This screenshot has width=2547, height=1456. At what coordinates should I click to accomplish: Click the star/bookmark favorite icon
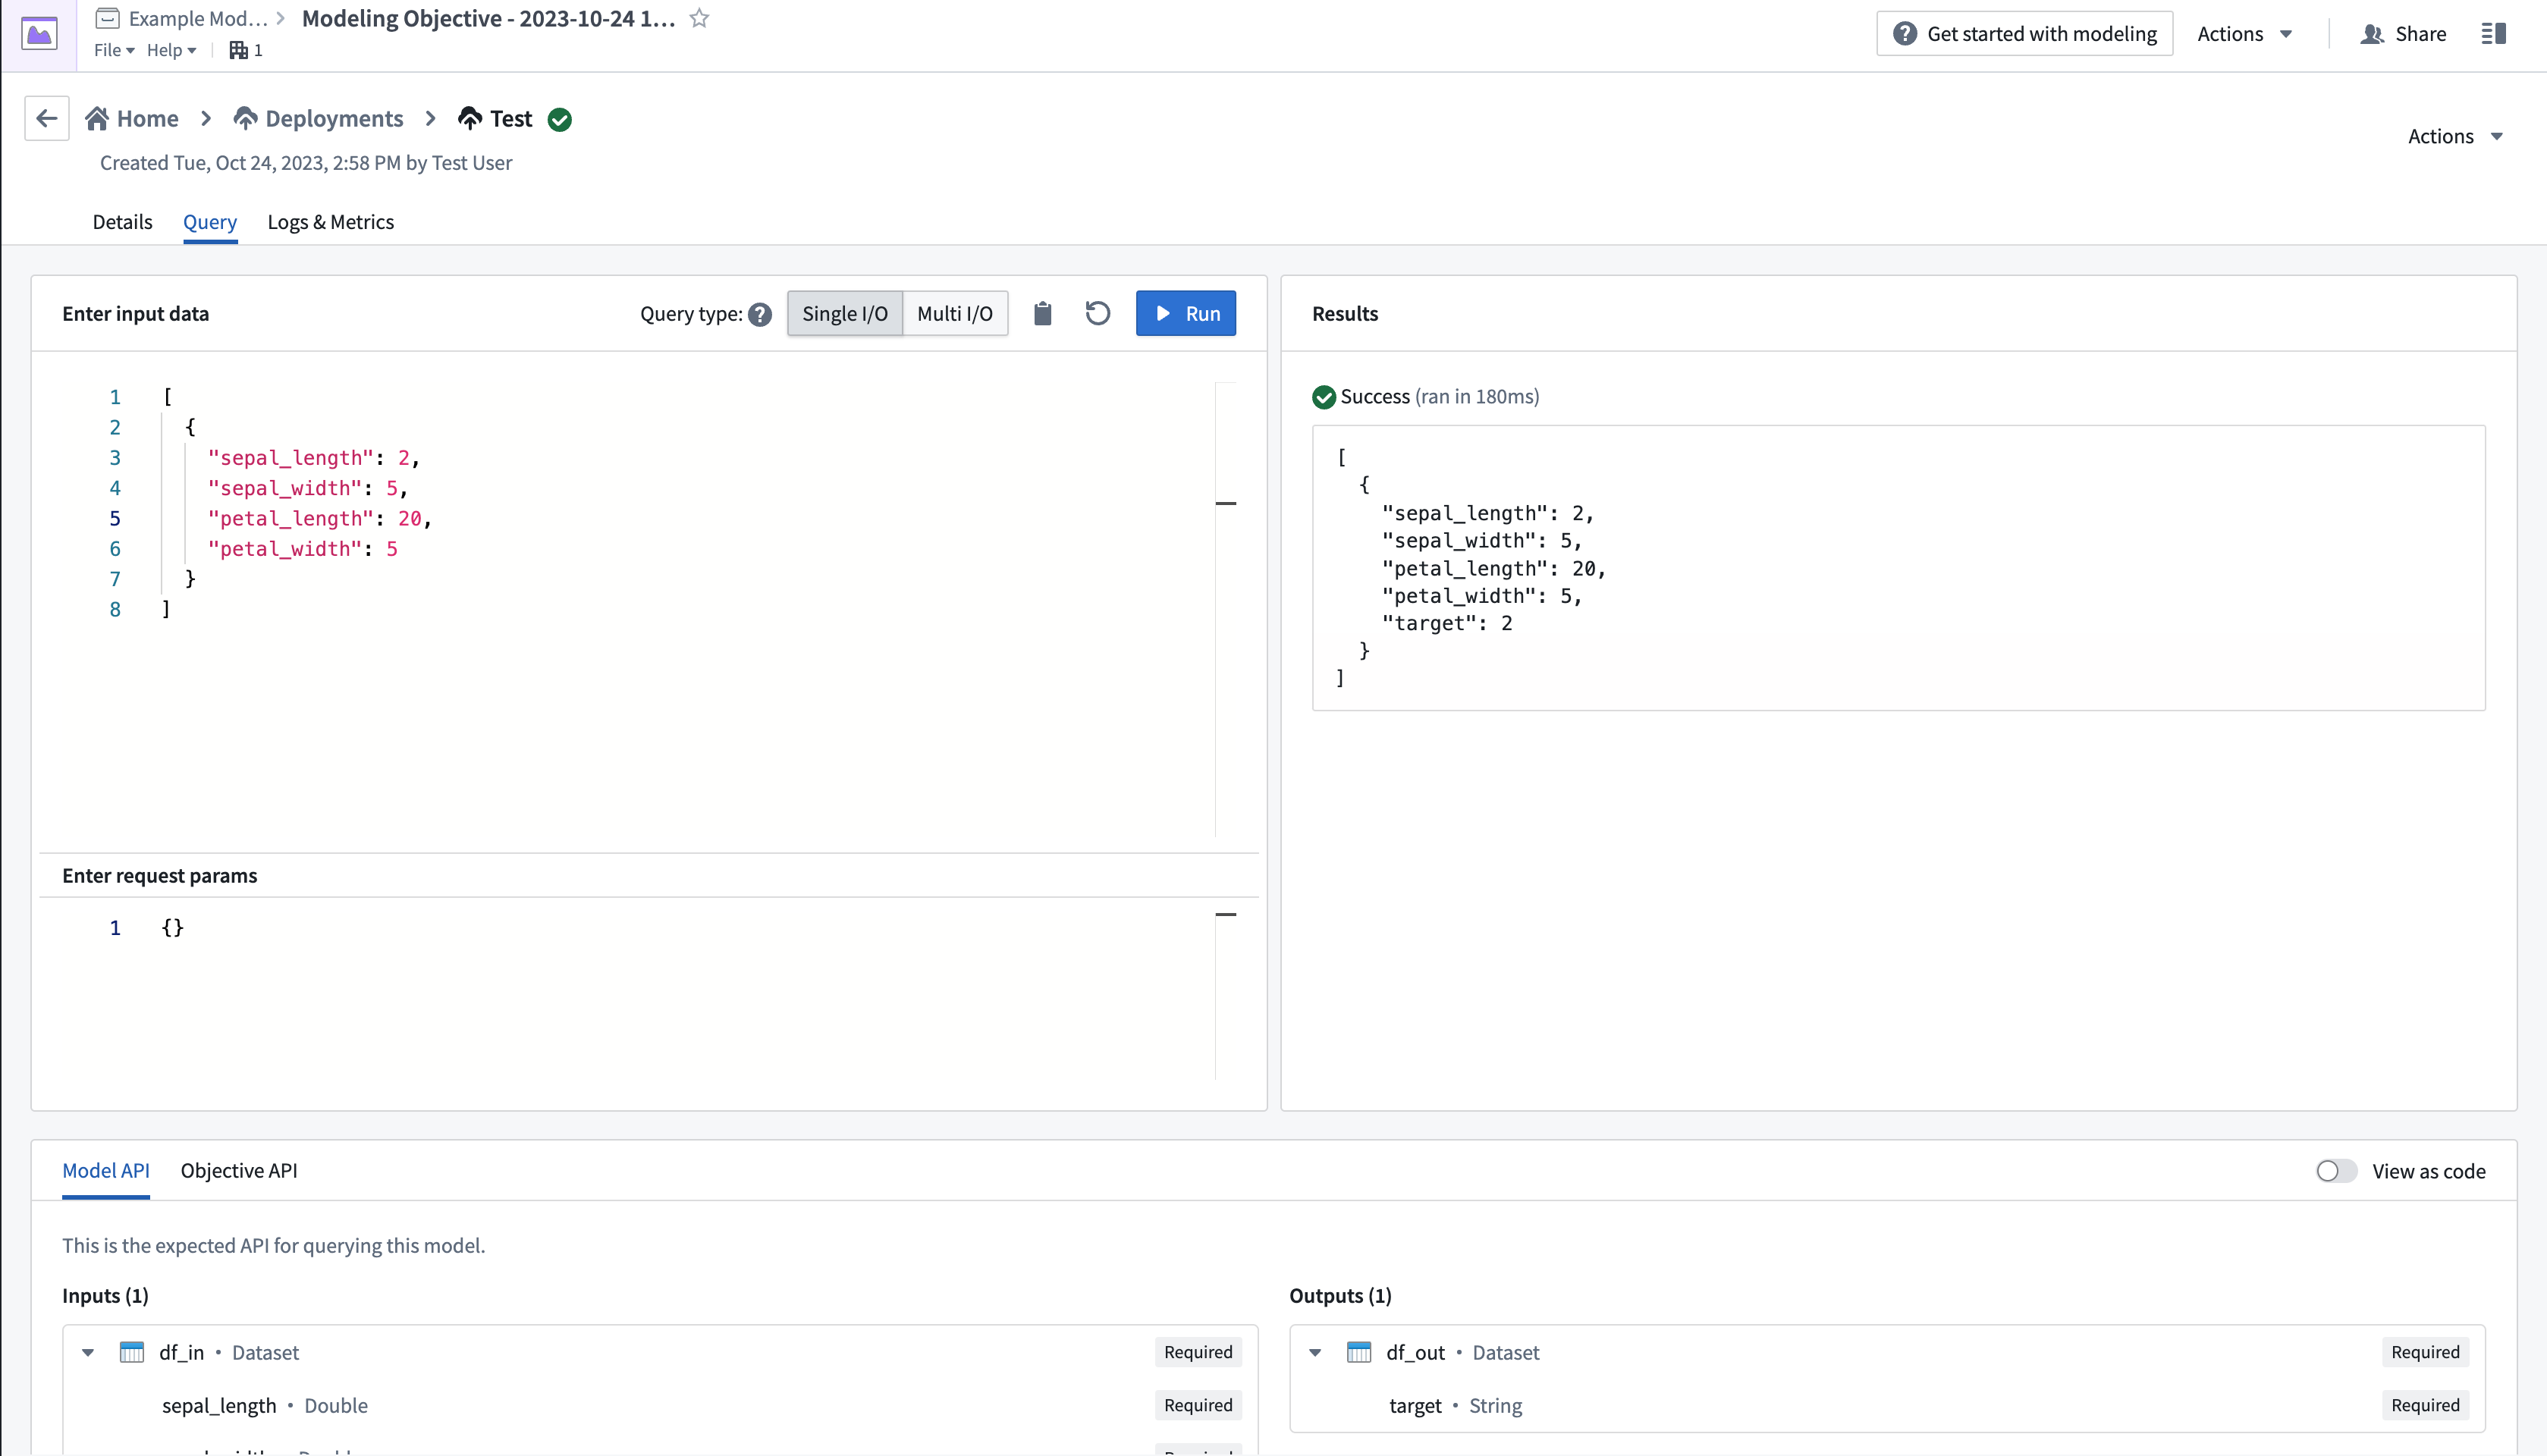(698, 17)
